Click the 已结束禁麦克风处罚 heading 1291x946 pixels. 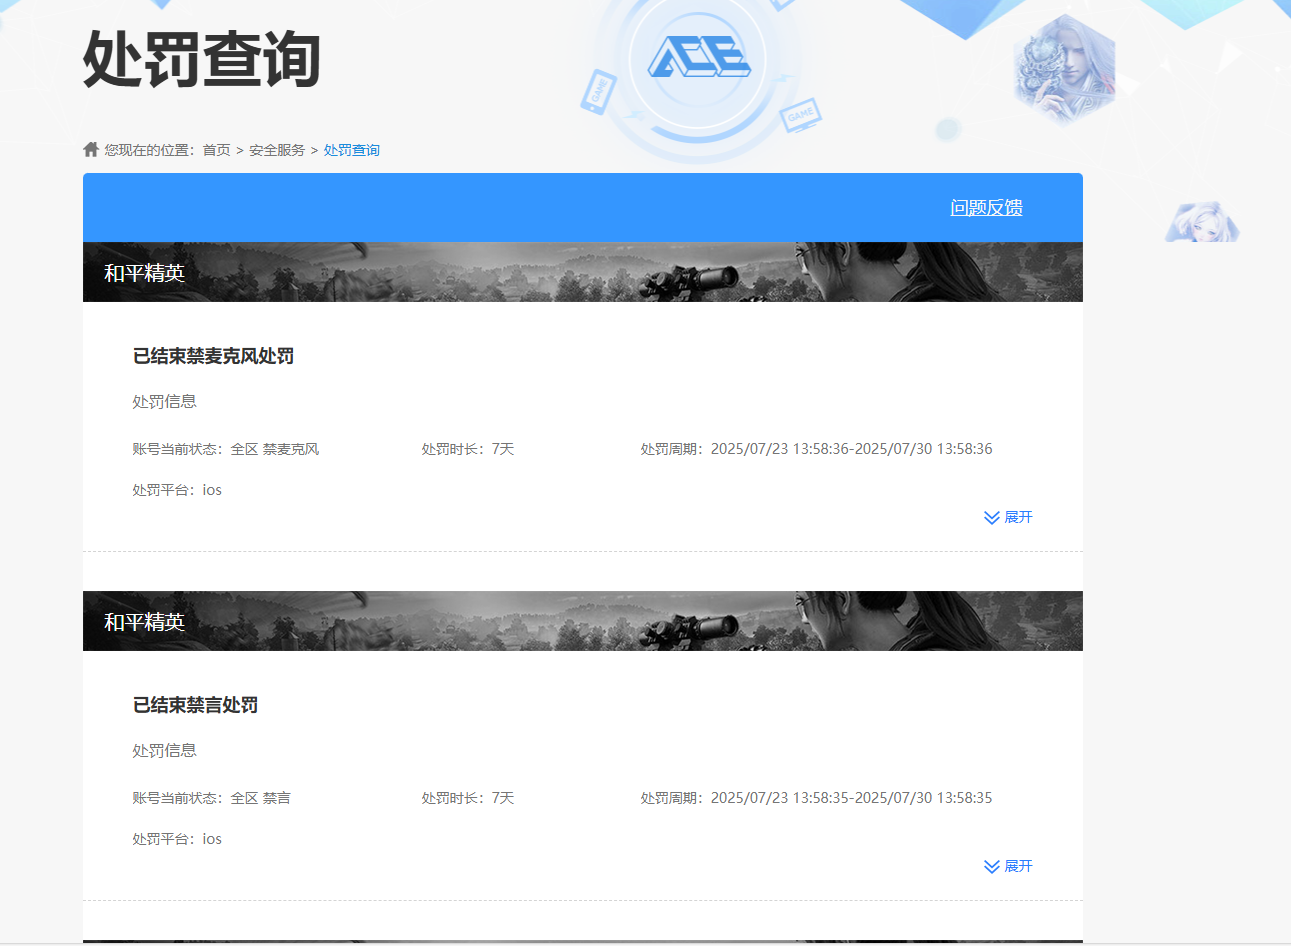pos(213,356)
